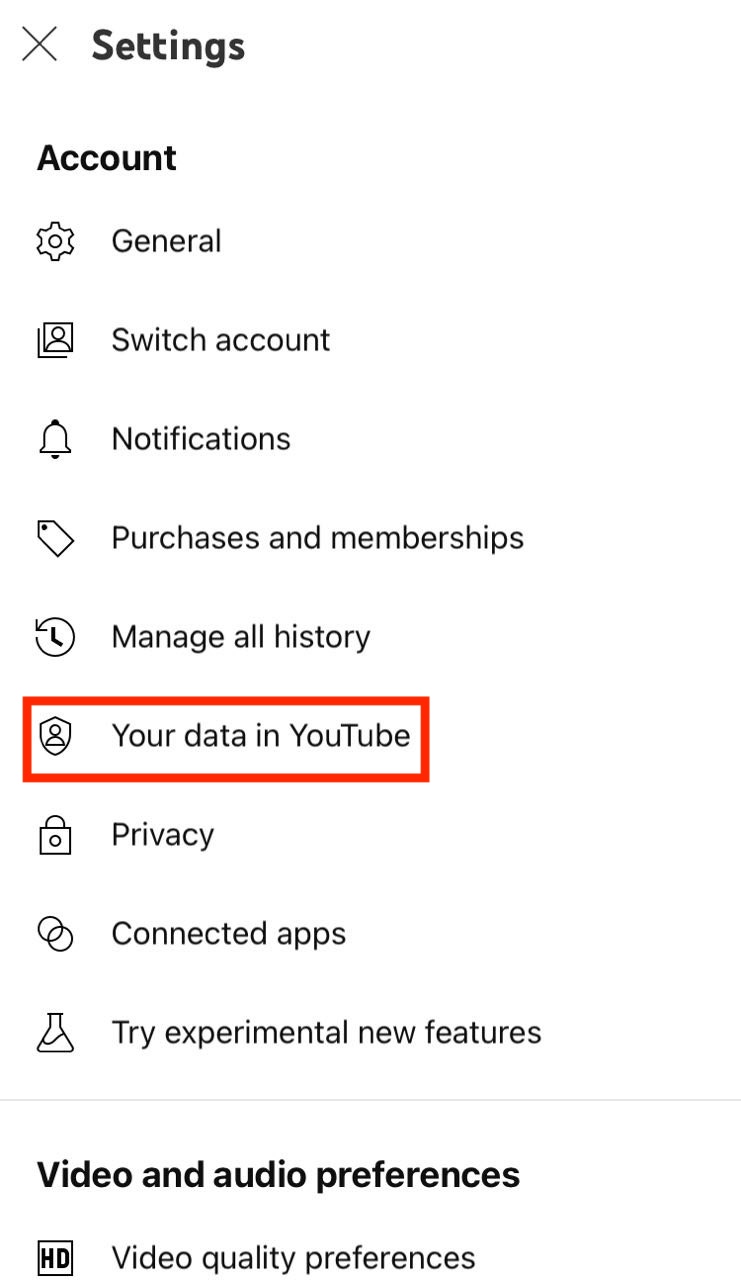Go to Notifications settings
The width and height of the screenshot is (741, 1280).
pyautogui.click(x=201, y=439)
